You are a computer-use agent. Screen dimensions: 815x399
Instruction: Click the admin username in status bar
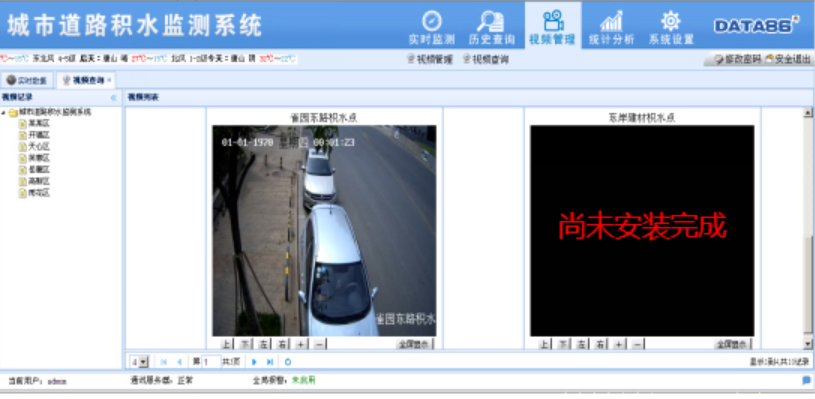click(x=57, y=381)
